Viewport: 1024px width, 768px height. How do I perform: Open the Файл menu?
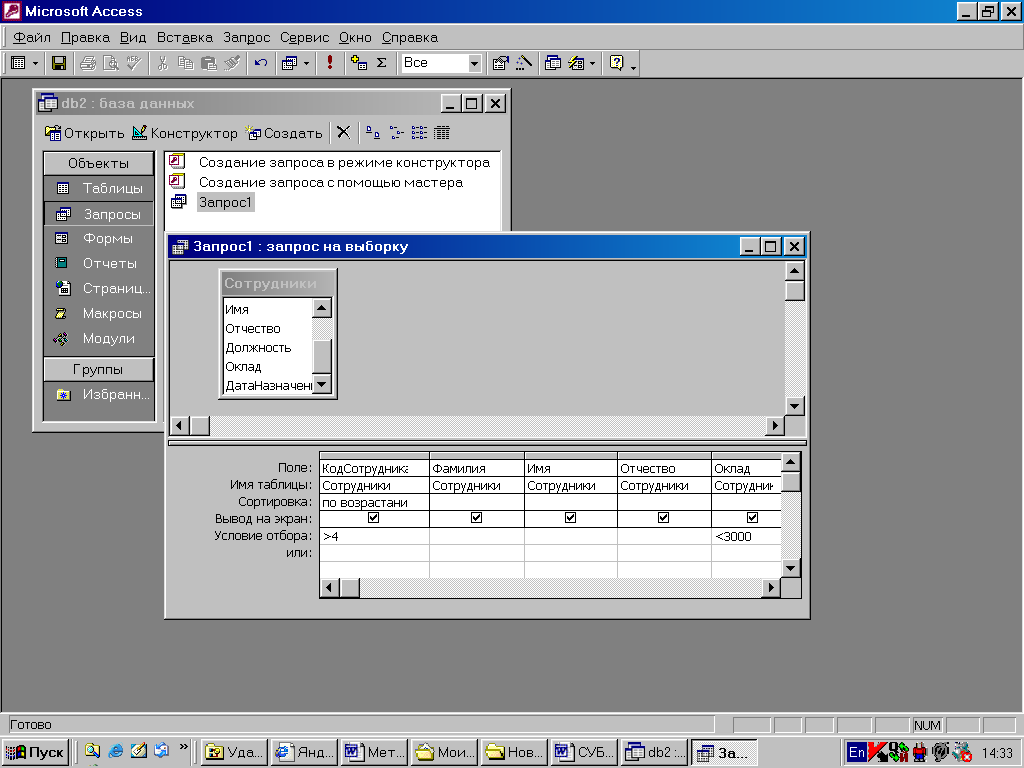coord(32,37)
